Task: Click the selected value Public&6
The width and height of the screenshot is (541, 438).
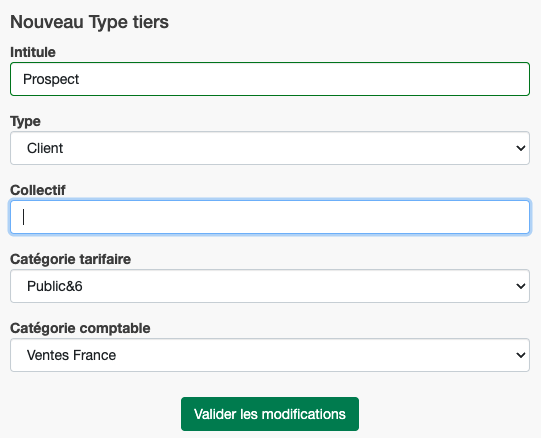Action: pyautogui.click(x=55, y=286)
